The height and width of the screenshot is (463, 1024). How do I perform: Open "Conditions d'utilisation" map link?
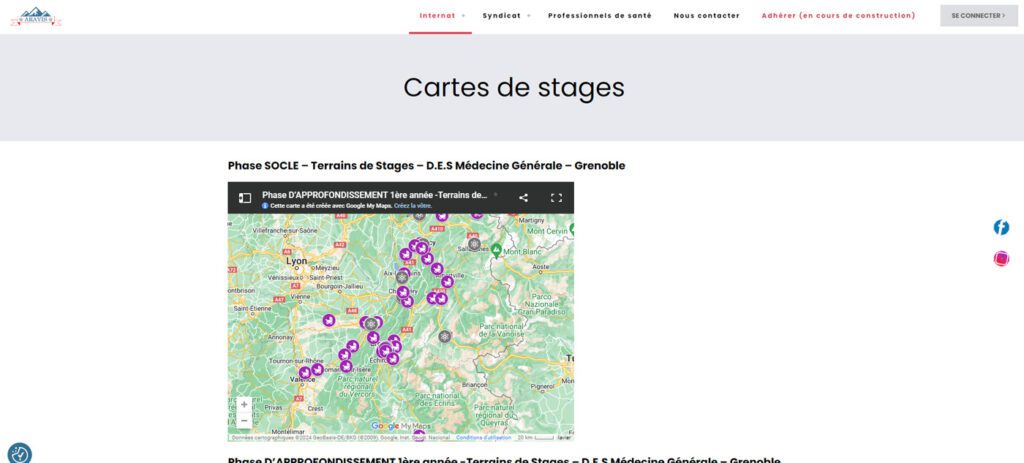tap(484, 438)
